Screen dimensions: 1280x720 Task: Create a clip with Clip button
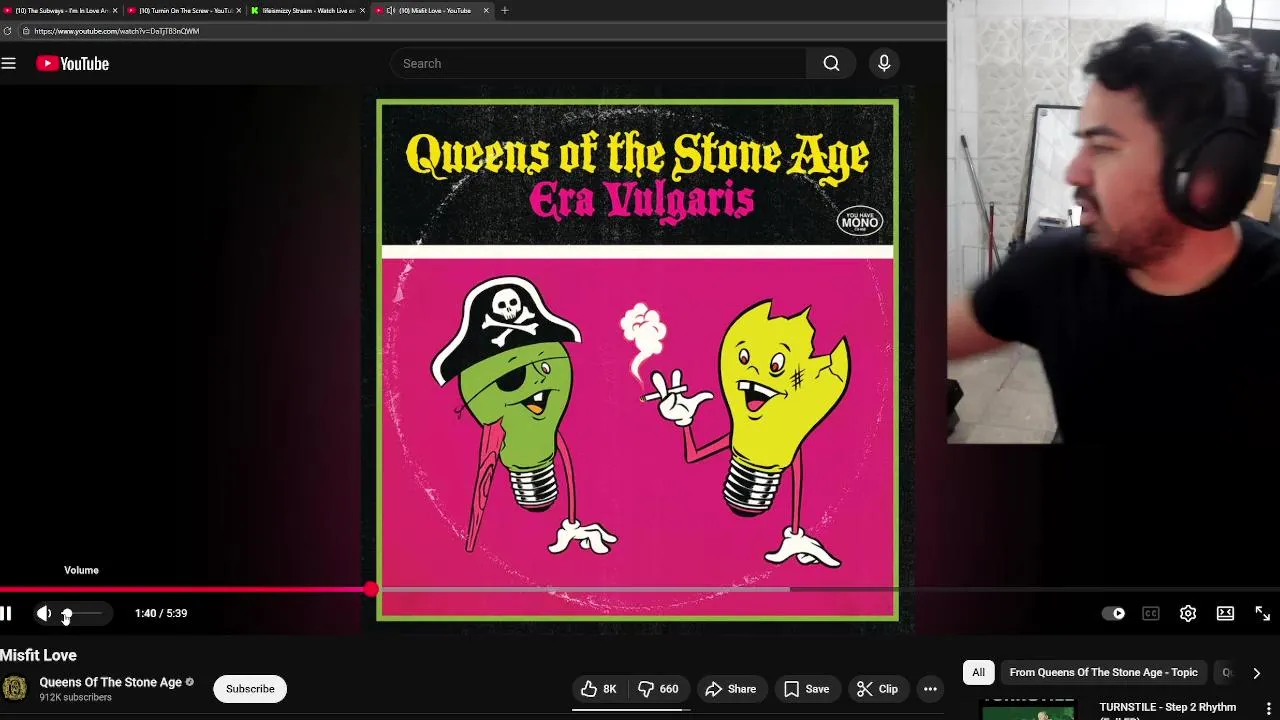pos(878,689)
